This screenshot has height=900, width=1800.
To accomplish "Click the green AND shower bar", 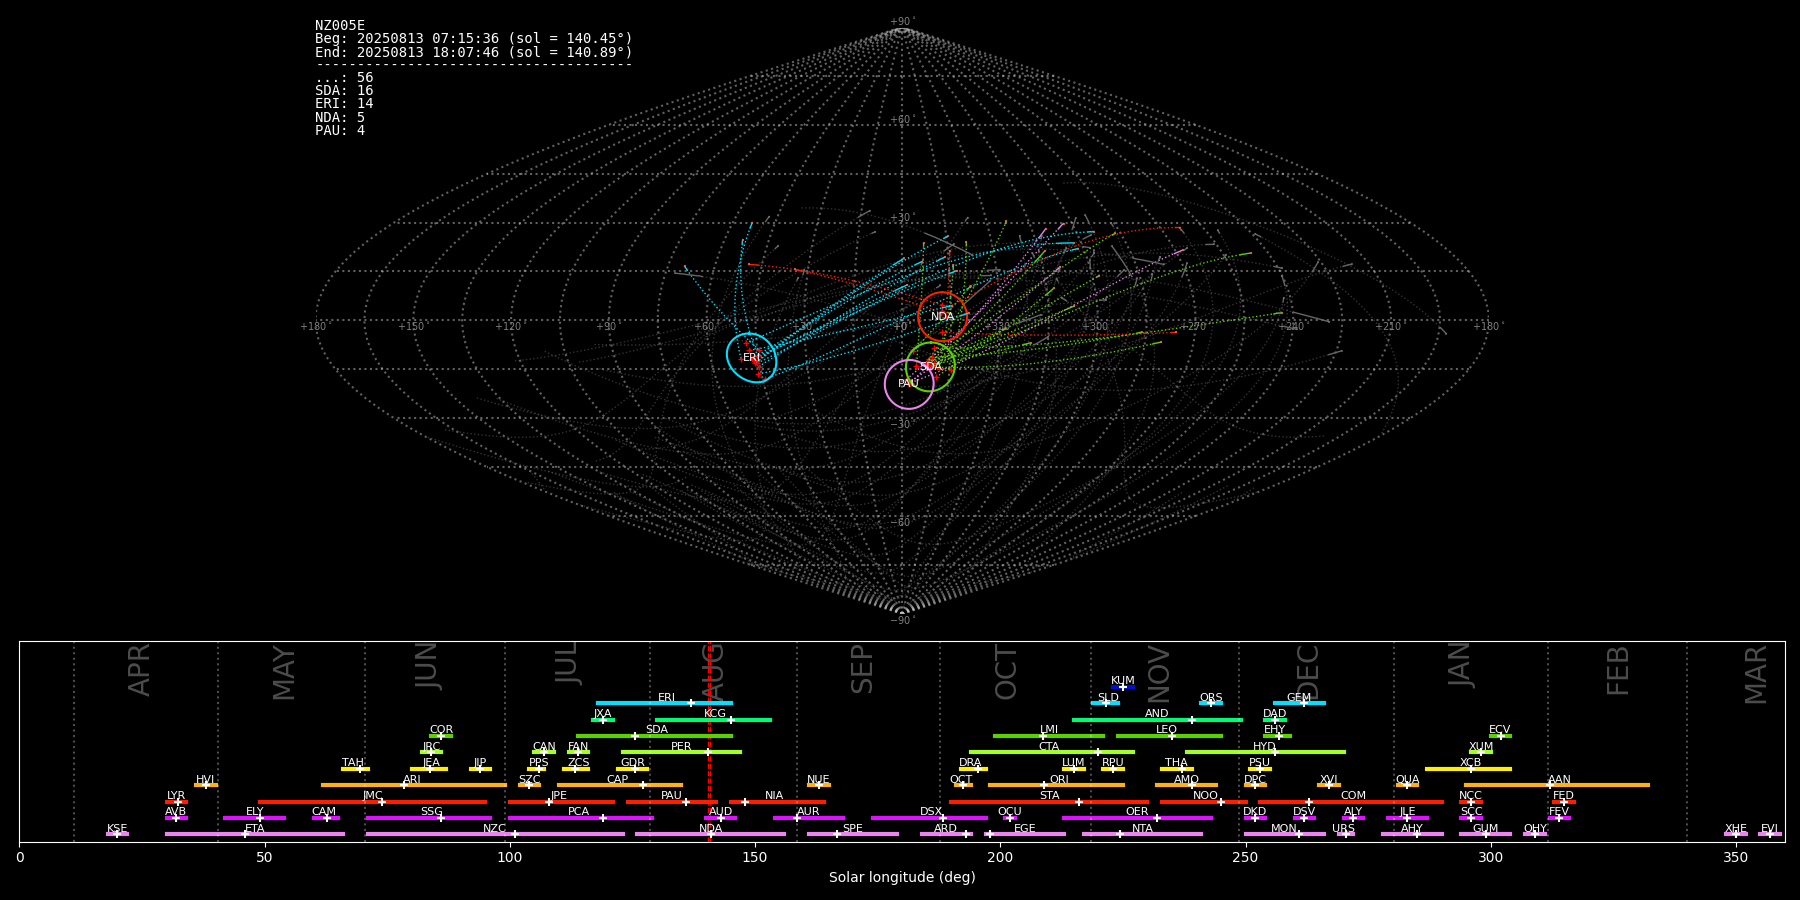I will (x=1157, y=720).
